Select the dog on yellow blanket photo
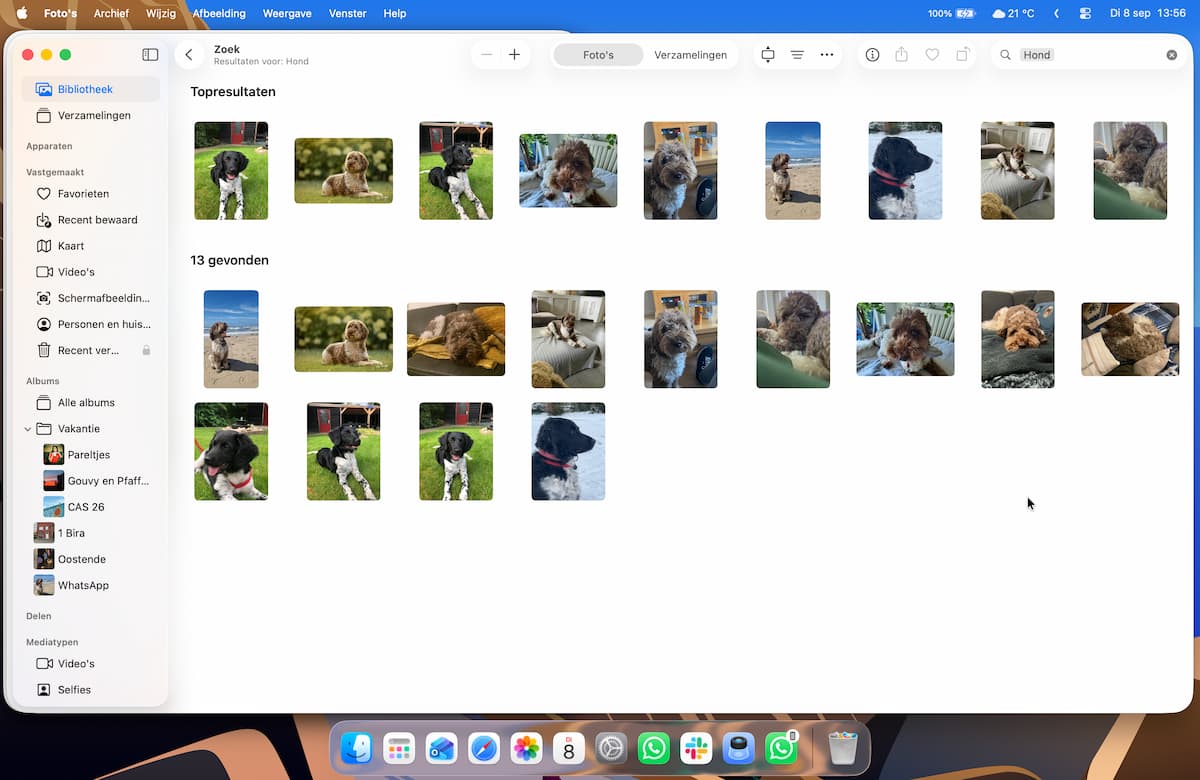 coord(456,339)
